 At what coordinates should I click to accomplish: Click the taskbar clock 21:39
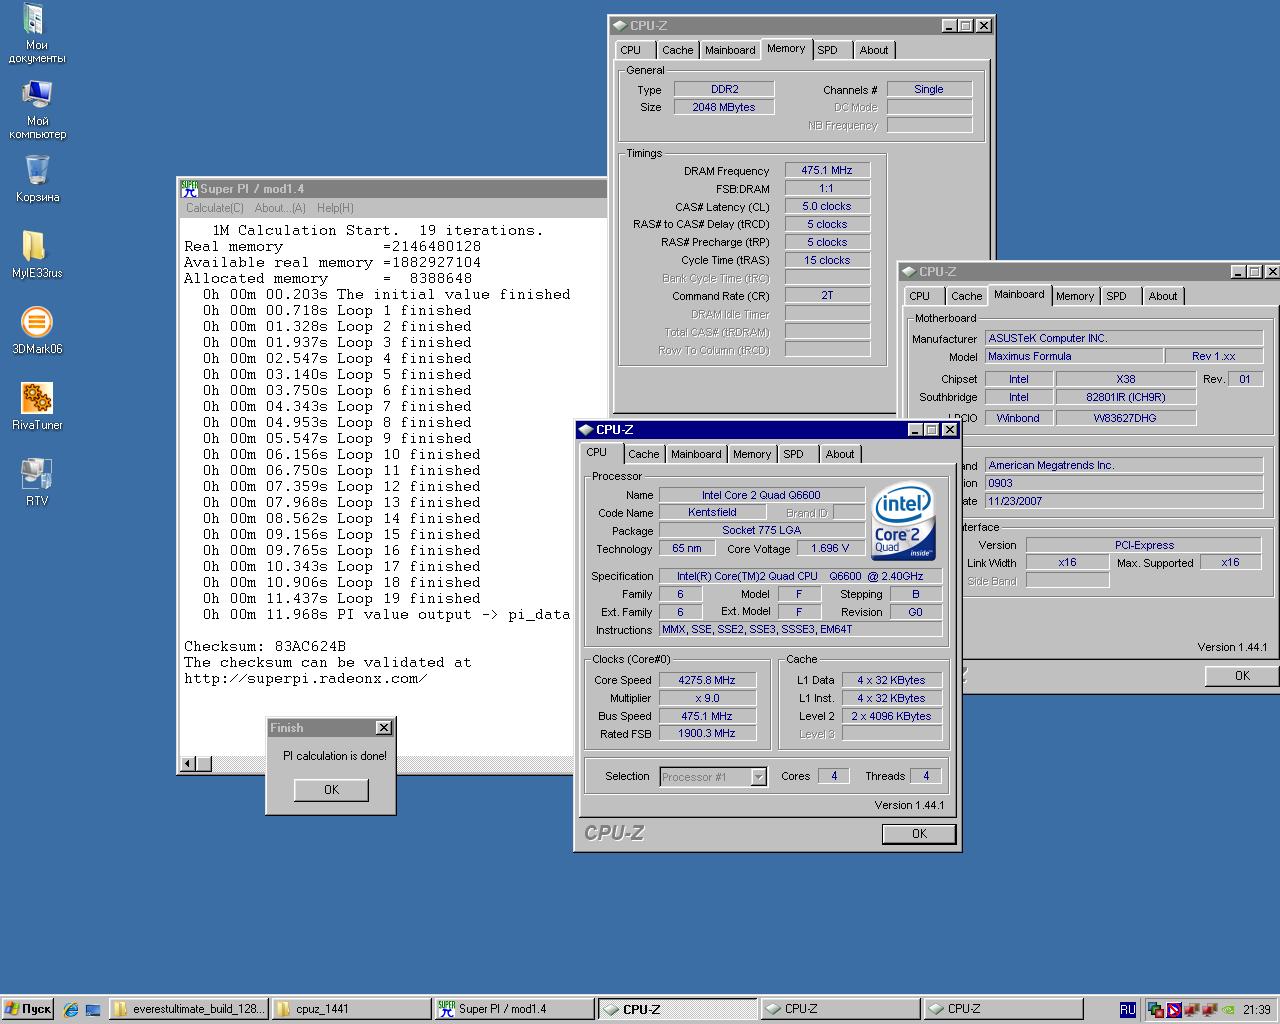1256,1010
